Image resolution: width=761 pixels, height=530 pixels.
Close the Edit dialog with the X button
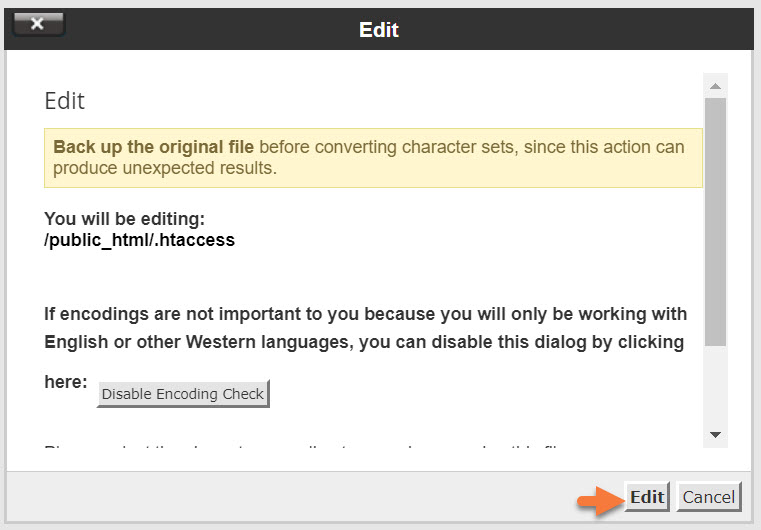tap(37, 24)
